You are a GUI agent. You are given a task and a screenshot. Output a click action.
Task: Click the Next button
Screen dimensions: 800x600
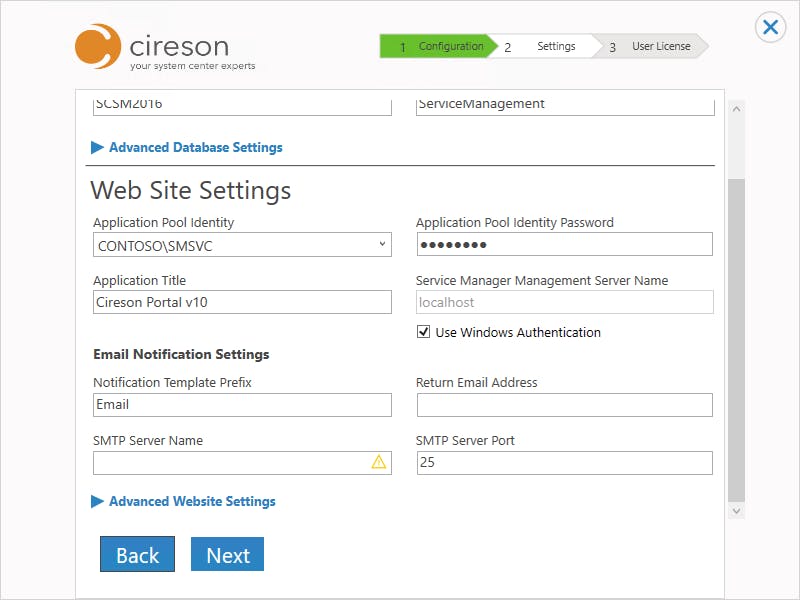pyautogui.click(x=228, y=554)
